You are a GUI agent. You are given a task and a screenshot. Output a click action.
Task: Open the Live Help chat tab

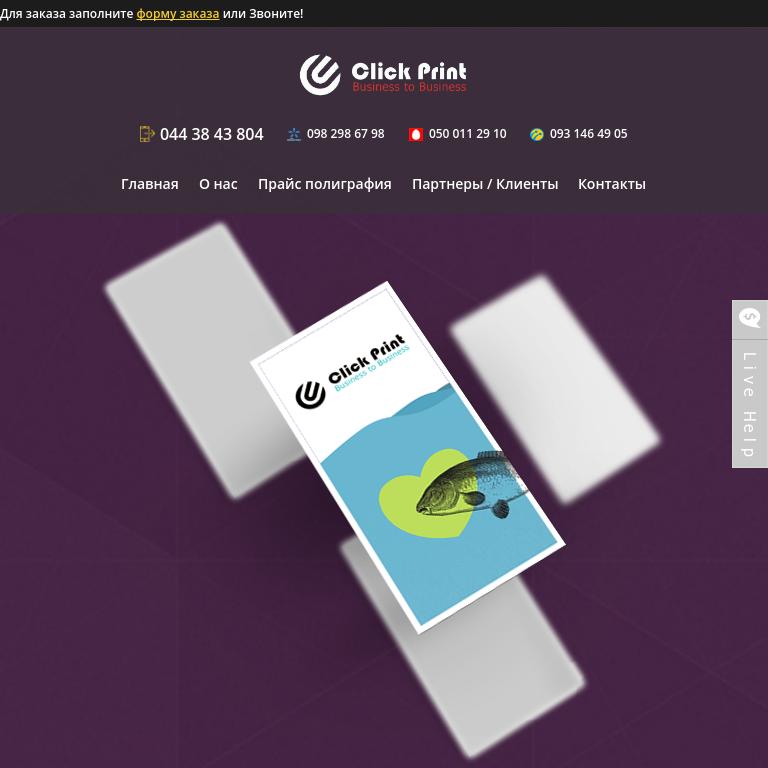pos(749,384)
